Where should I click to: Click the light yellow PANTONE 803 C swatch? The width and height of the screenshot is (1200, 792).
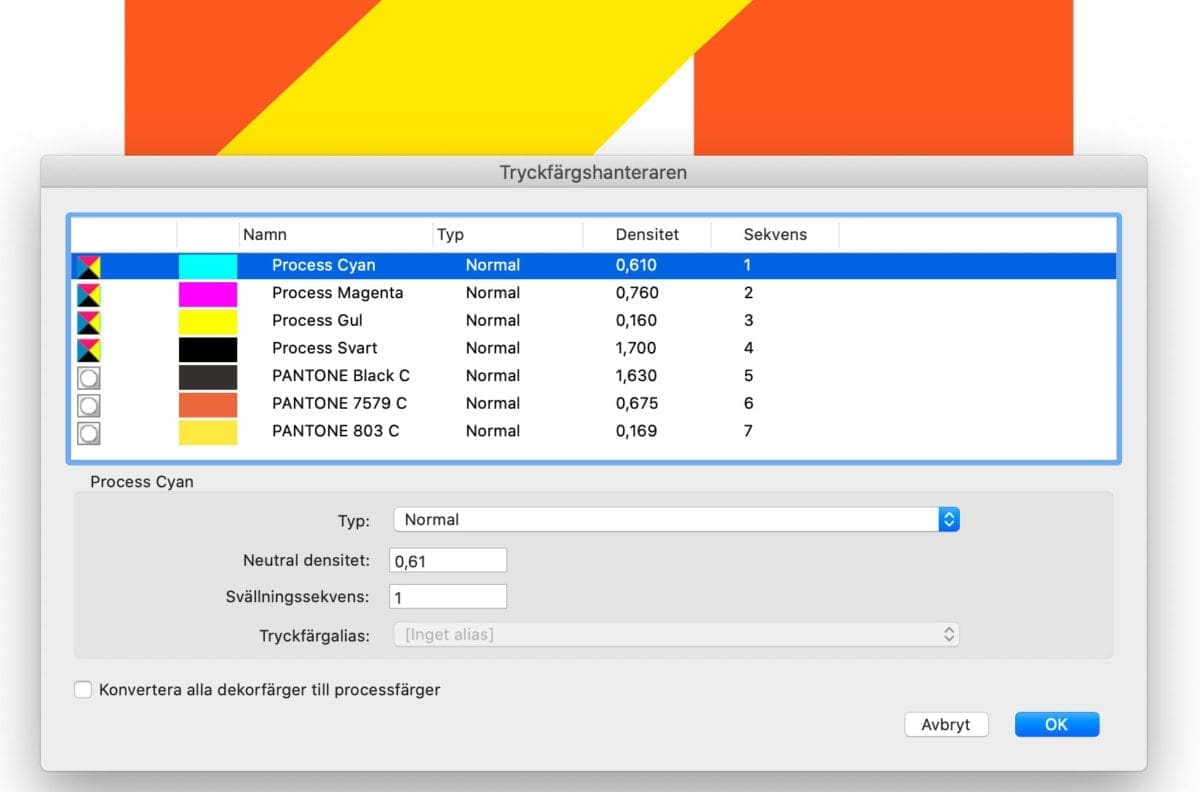[208, 432]
